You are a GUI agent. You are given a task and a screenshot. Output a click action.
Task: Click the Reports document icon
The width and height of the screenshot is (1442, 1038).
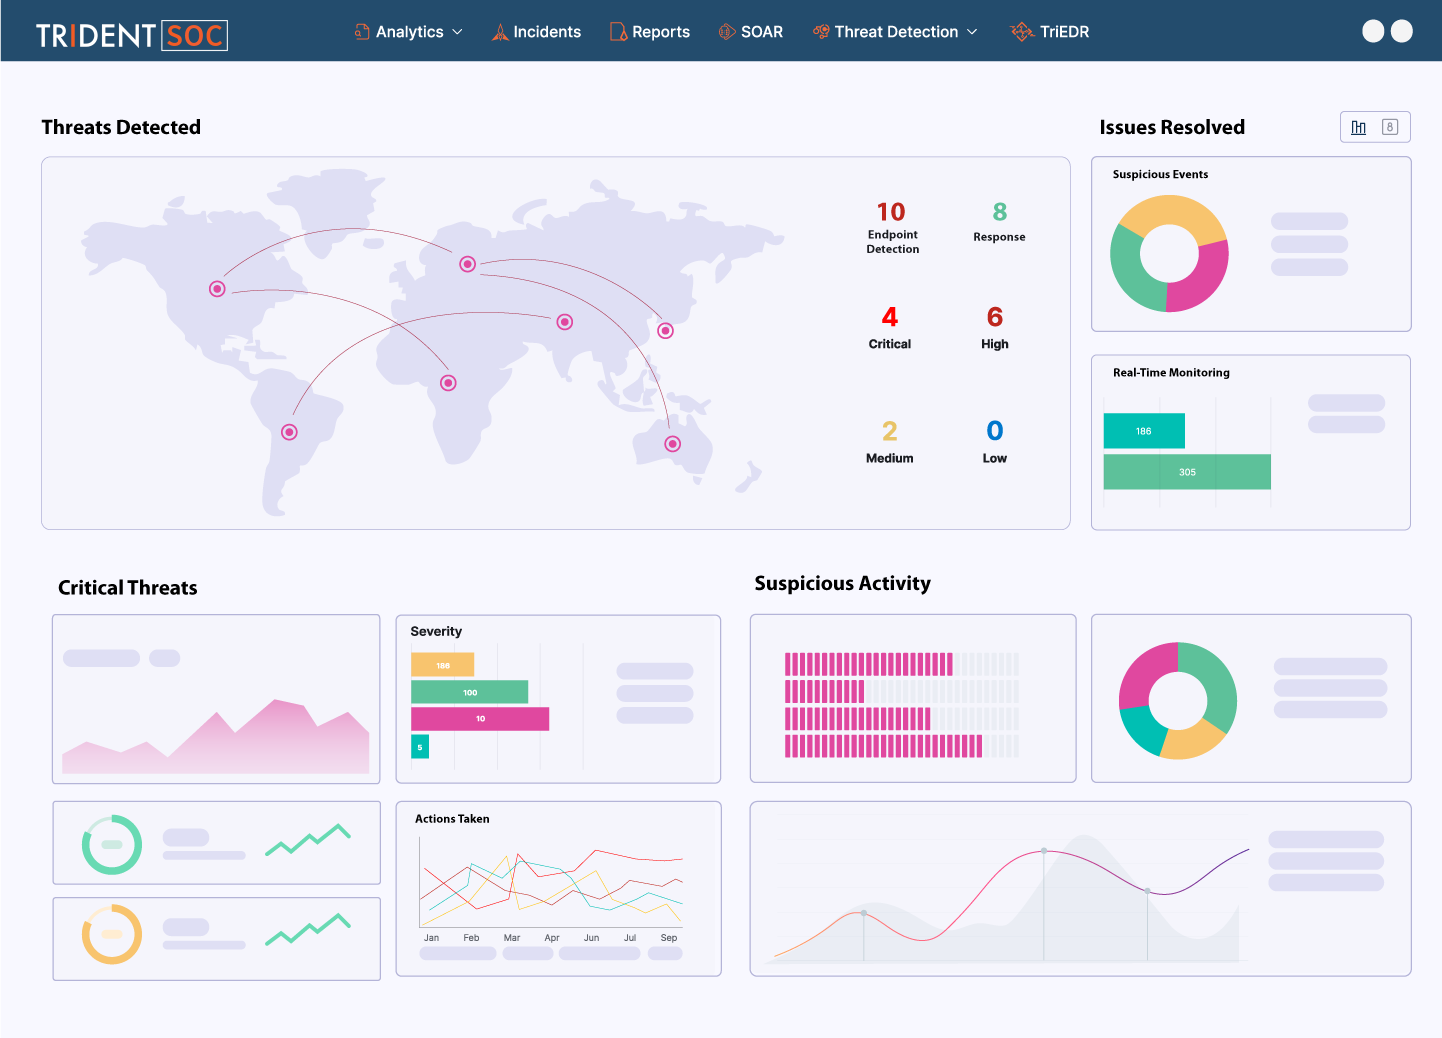[x=618, y=32]
